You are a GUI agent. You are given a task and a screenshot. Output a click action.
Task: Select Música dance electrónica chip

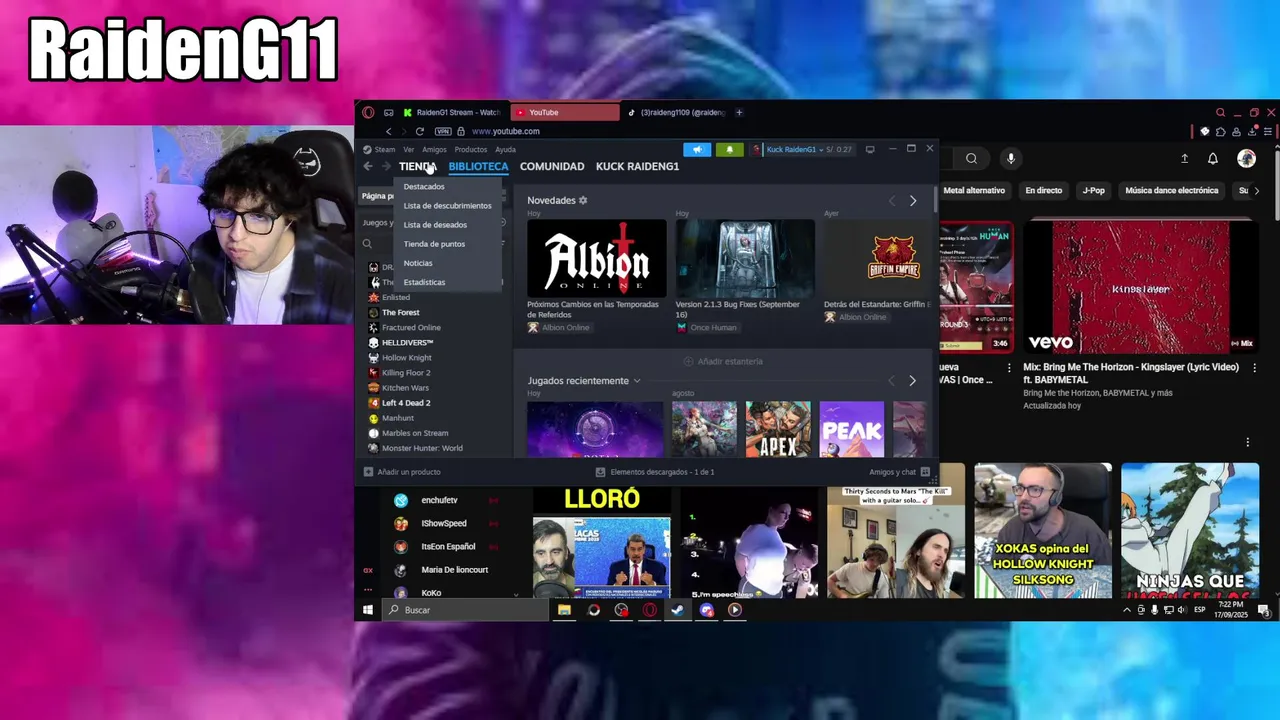(1171, 190)
